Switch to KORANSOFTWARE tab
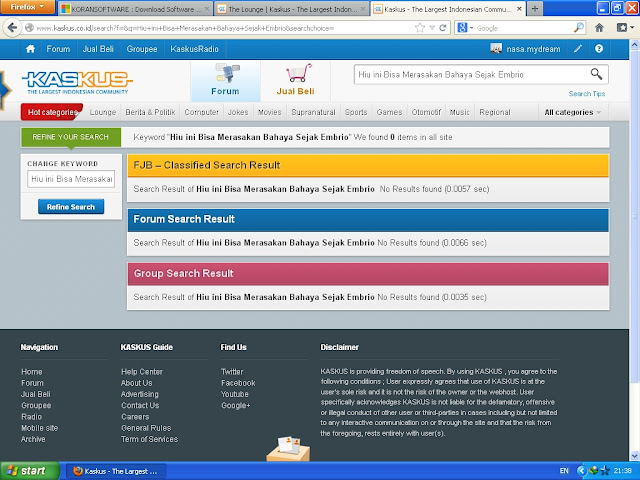The image size is (640, 480). click(x=136, y=9)
